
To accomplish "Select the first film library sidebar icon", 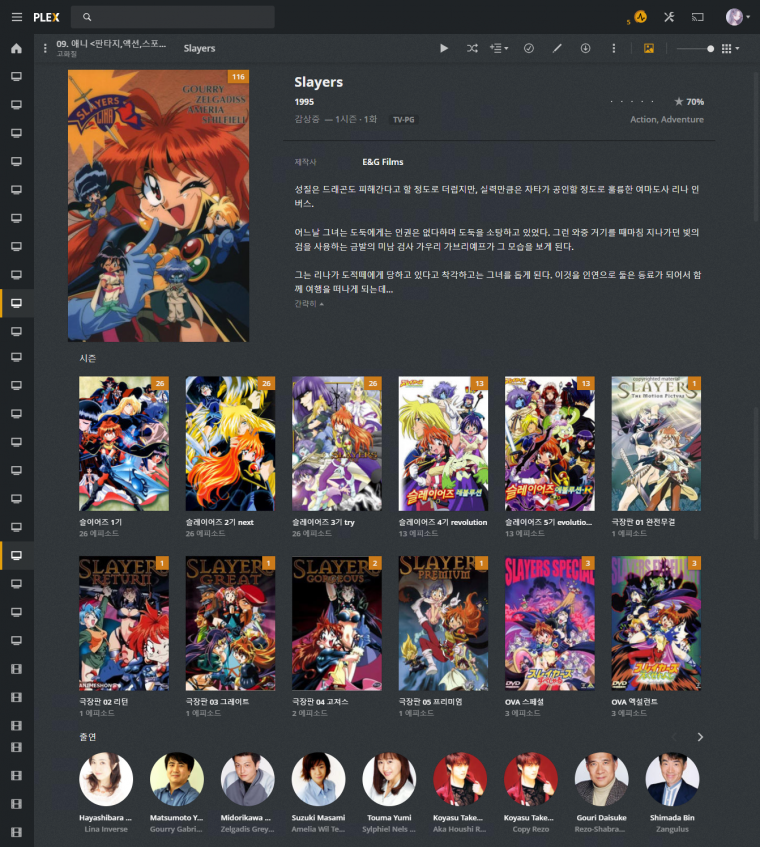I will click(16, 669).
